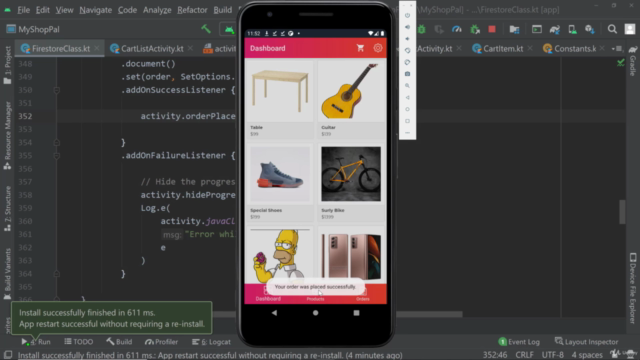Click the emulator power button
Viewport: 640px width, 360px height.
click(407, 16)
